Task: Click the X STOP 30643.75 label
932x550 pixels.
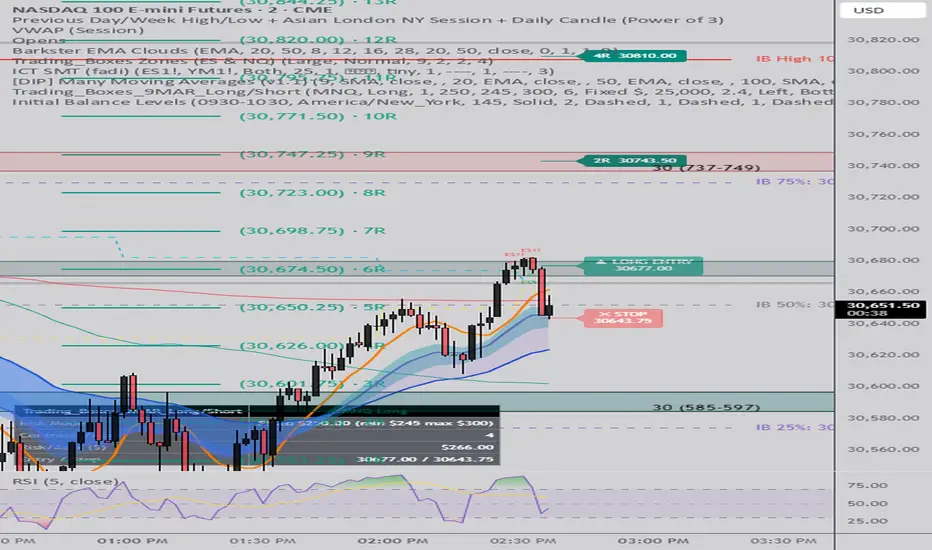Action: coord(623,318)
